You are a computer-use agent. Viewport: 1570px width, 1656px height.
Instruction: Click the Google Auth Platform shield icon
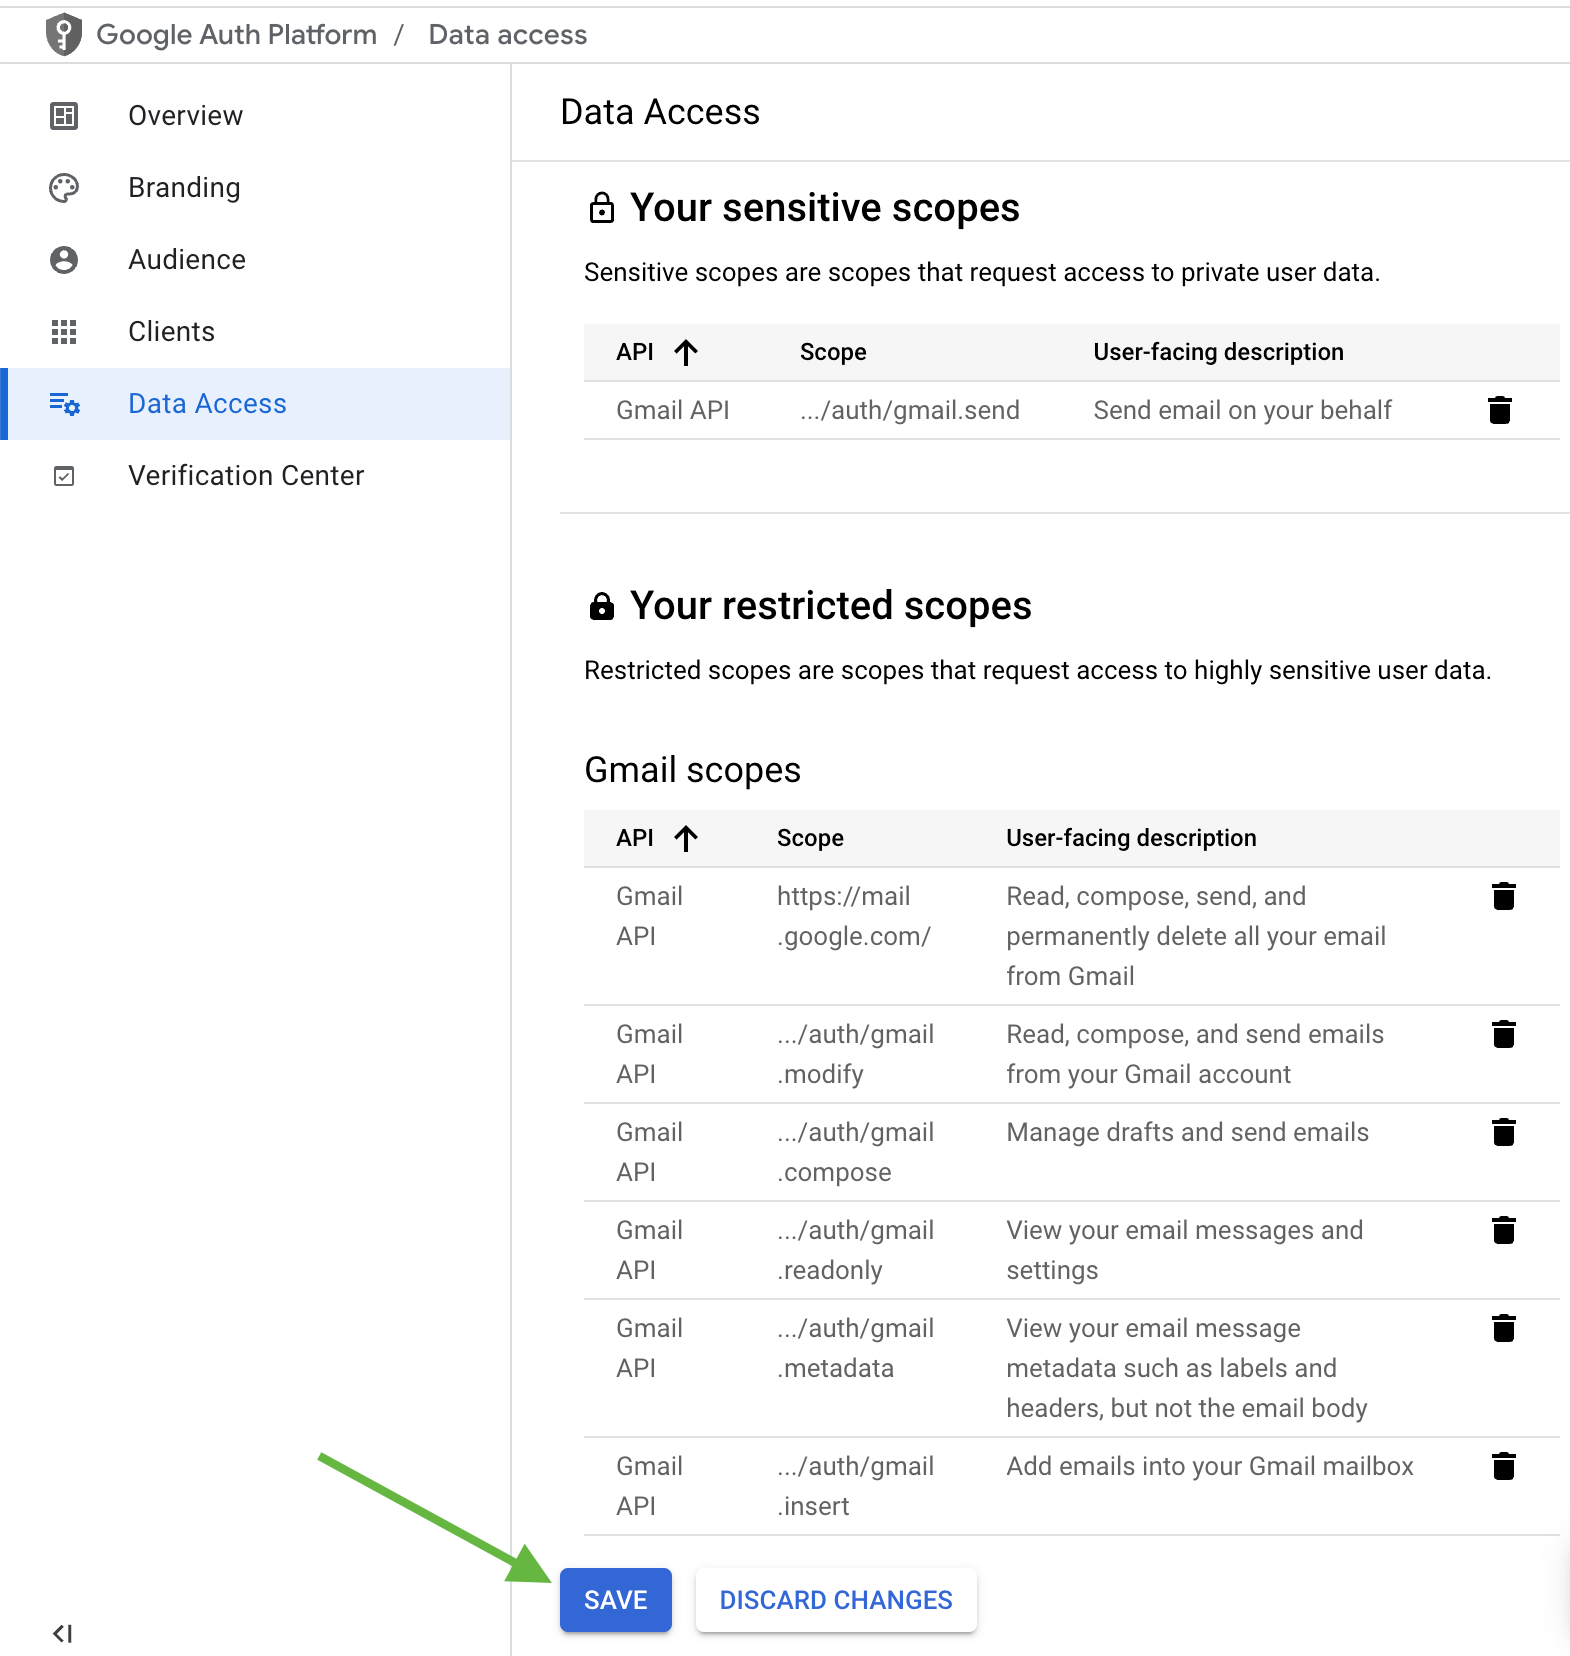click(x=64, y=34)
